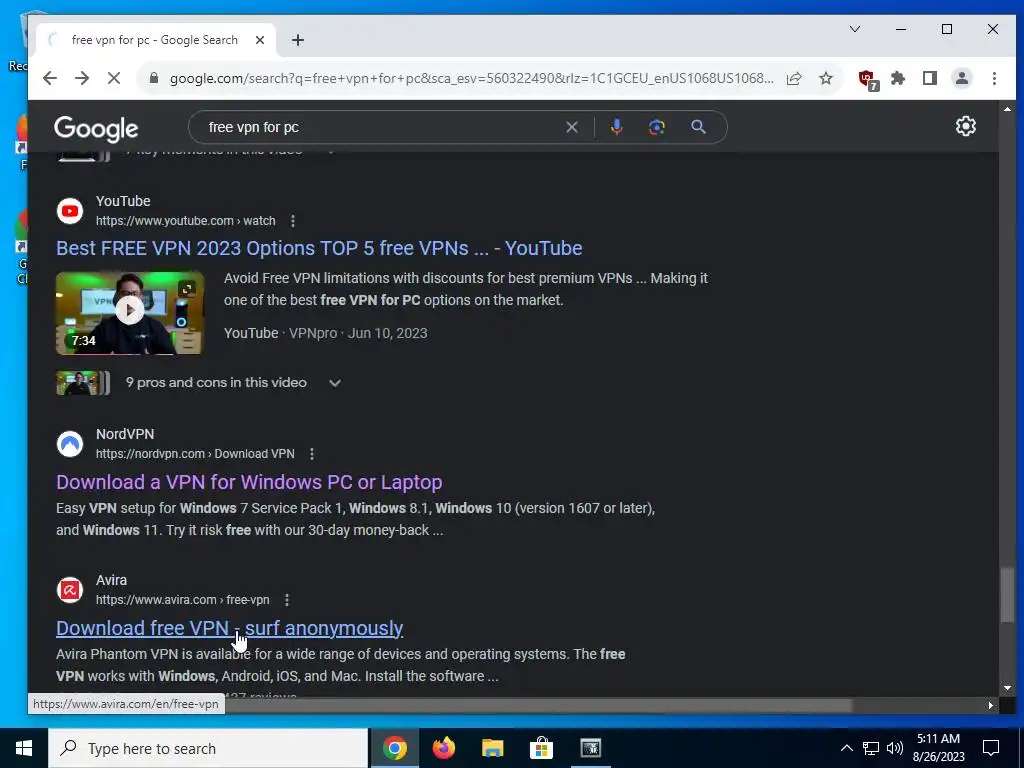Open the Extensions puzzle menu
This screenshot has width=1024, height=768.
point(899,78)
